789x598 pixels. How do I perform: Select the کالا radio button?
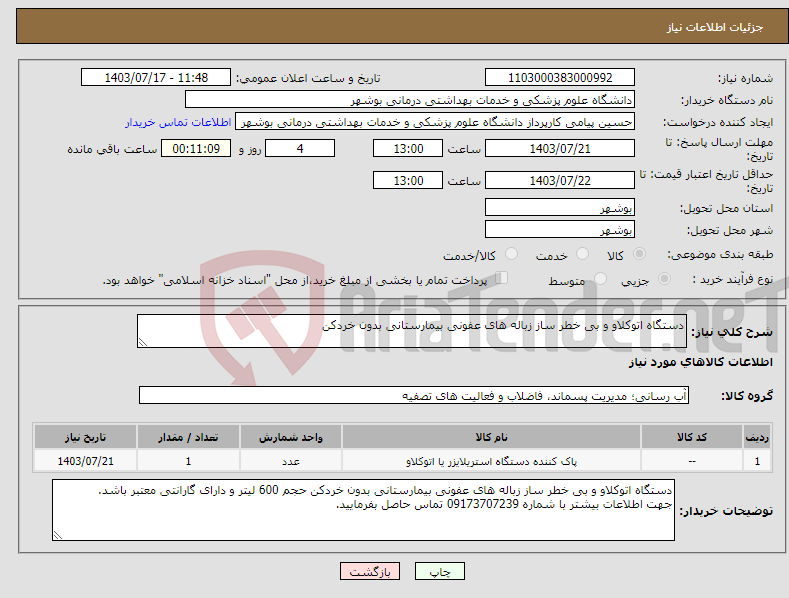coord(639,254)
